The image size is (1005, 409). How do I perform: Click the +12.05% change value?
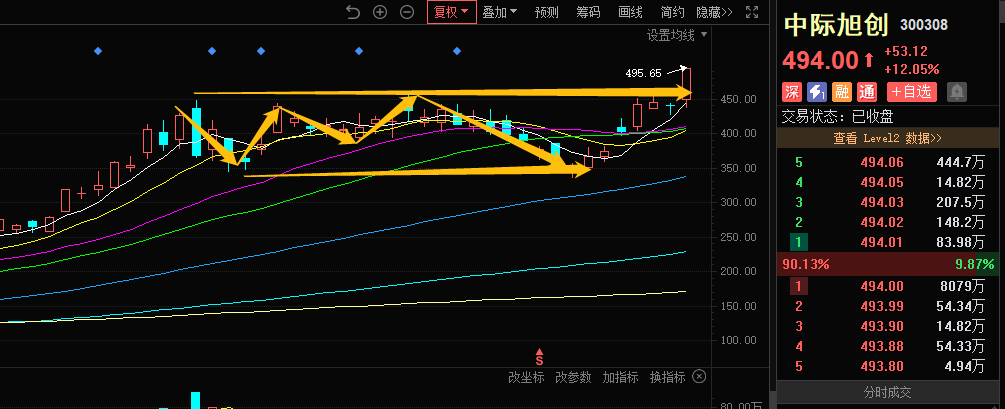click(x=912, y=69)
